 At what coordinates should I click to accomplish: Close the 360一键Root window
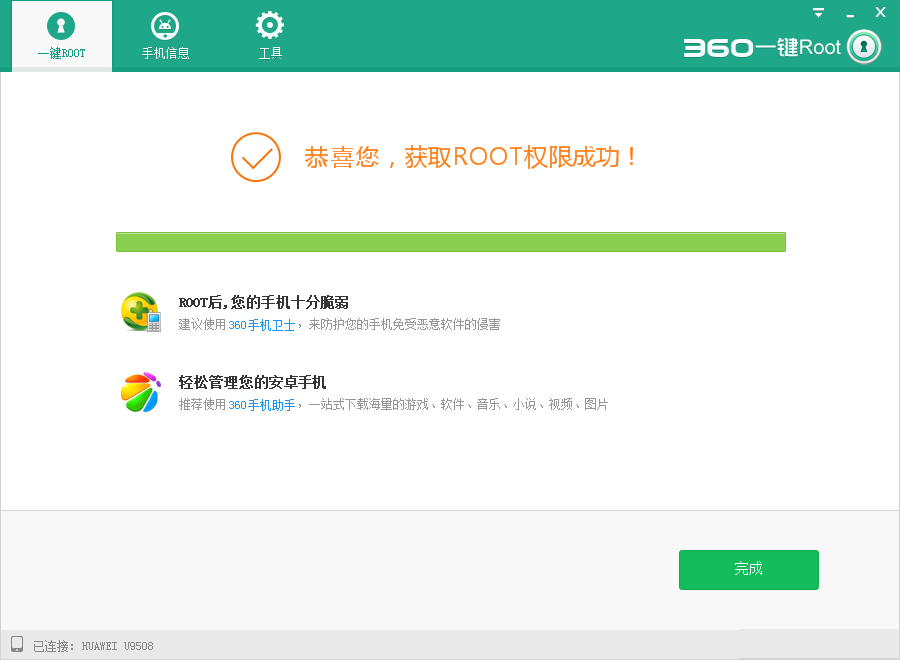880,12
